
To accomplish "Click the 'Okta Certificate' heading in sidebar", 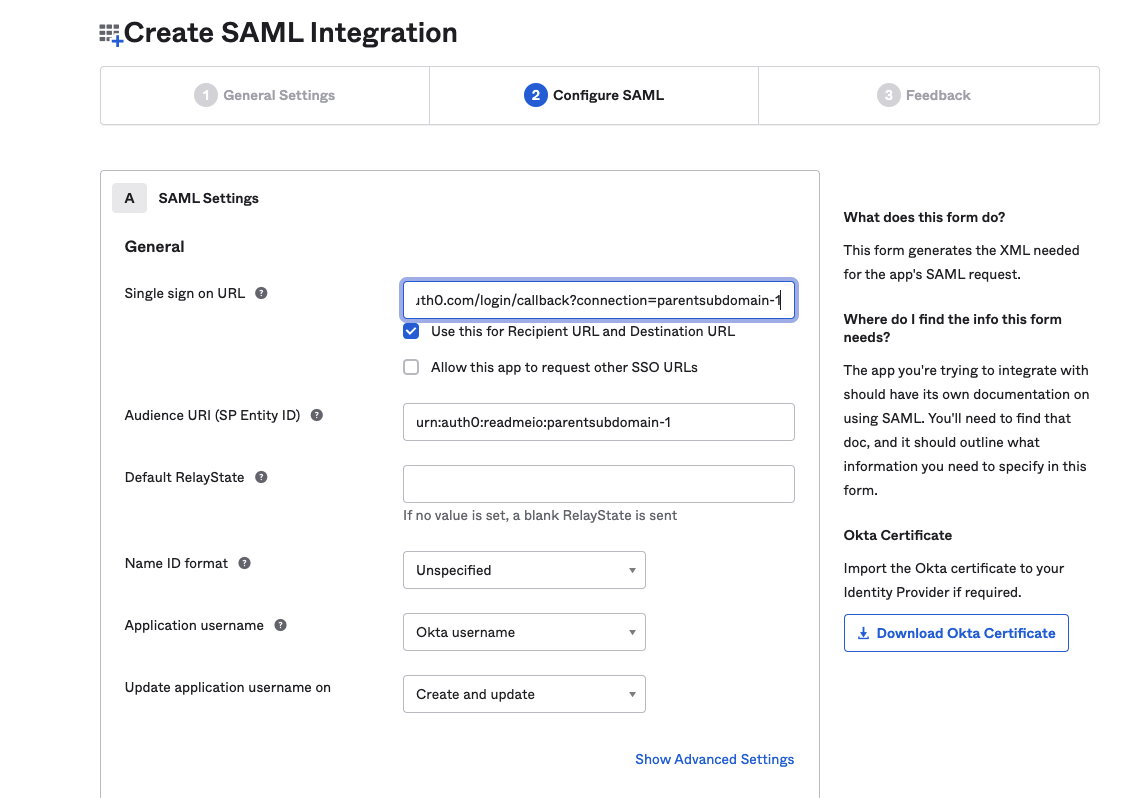I will point(897,535).
